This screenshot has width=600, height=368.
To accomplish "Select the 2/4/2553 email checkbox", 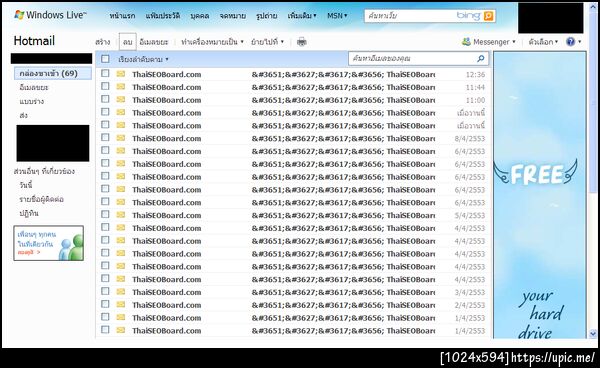I will point(105,304).
